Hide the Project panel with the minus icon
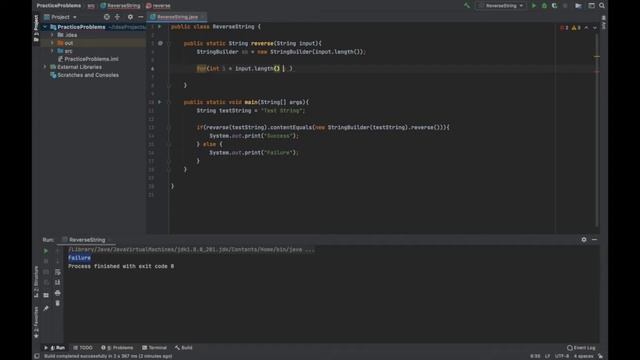640x360 pixels. pos(141,17)
